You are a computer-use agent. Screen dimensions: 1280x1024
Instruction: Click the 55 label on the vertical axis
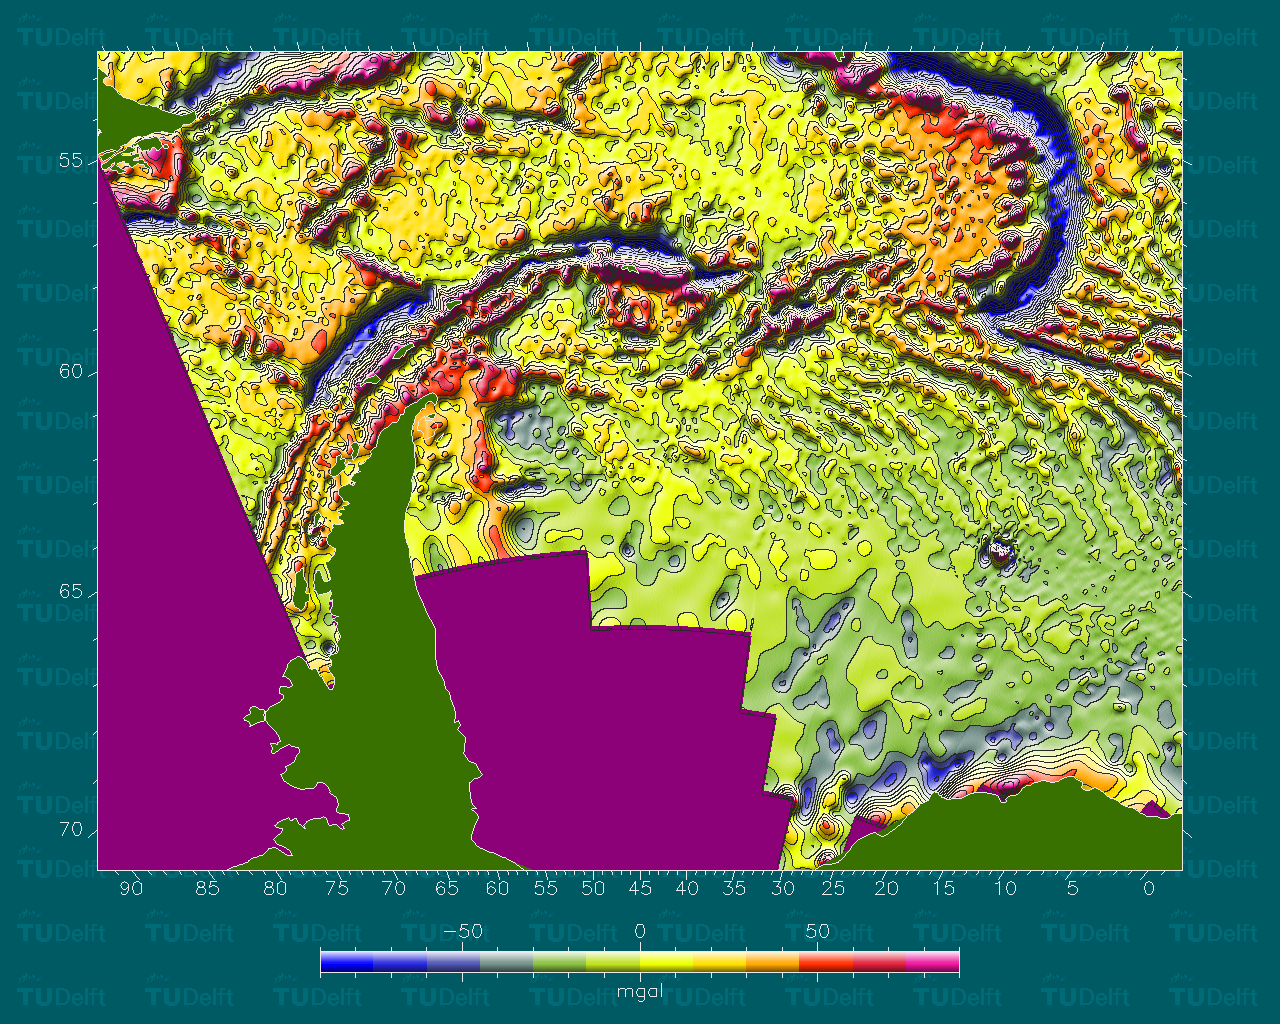coord(73,161)
